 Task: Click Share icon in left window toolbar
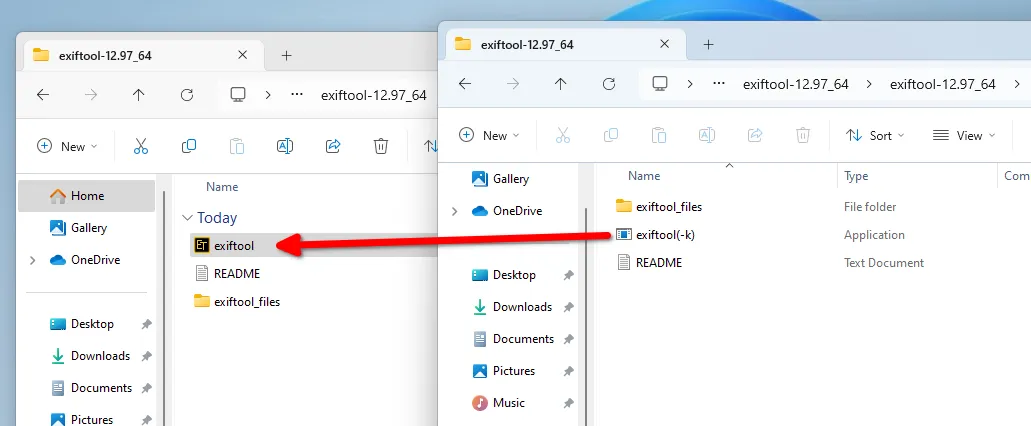[333, 146]
